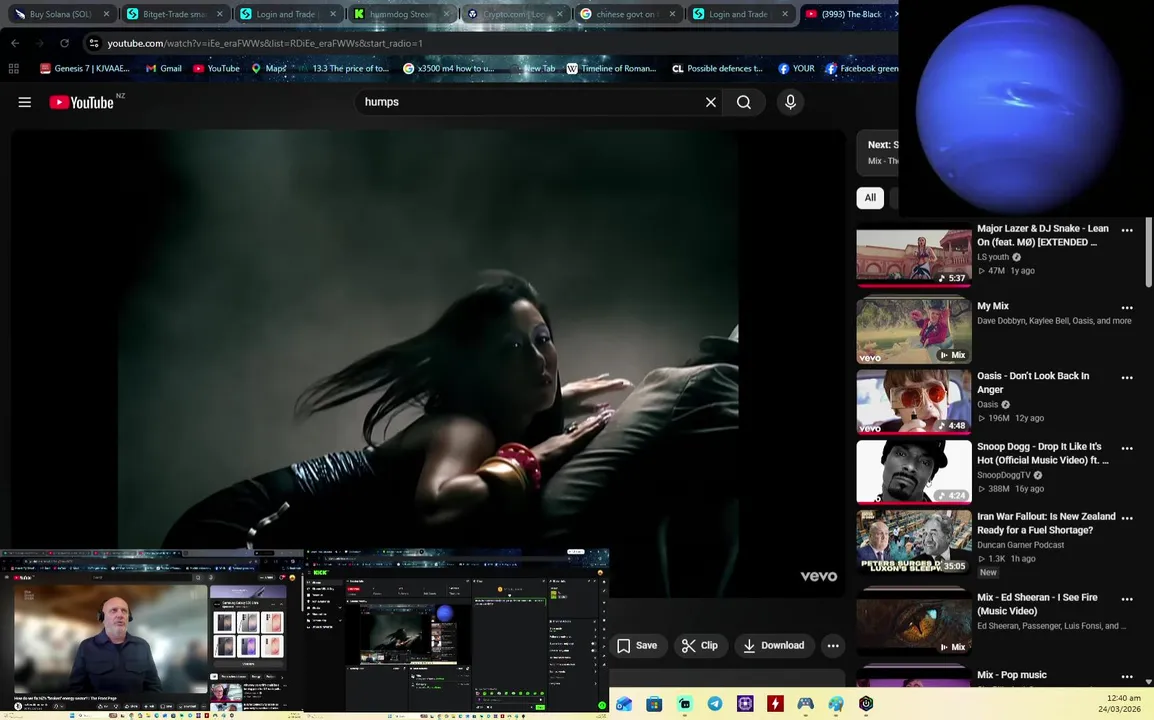1154x720 pixels.
Task: Click the youtube.com address bar URL
Action: (265, 43)
